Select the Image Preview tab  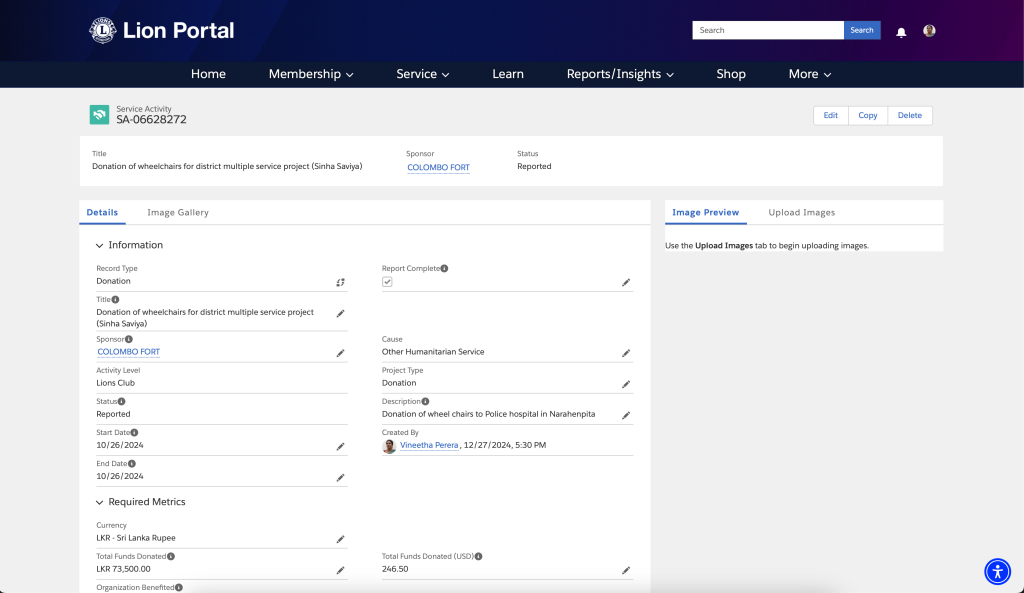coord(705,212)
